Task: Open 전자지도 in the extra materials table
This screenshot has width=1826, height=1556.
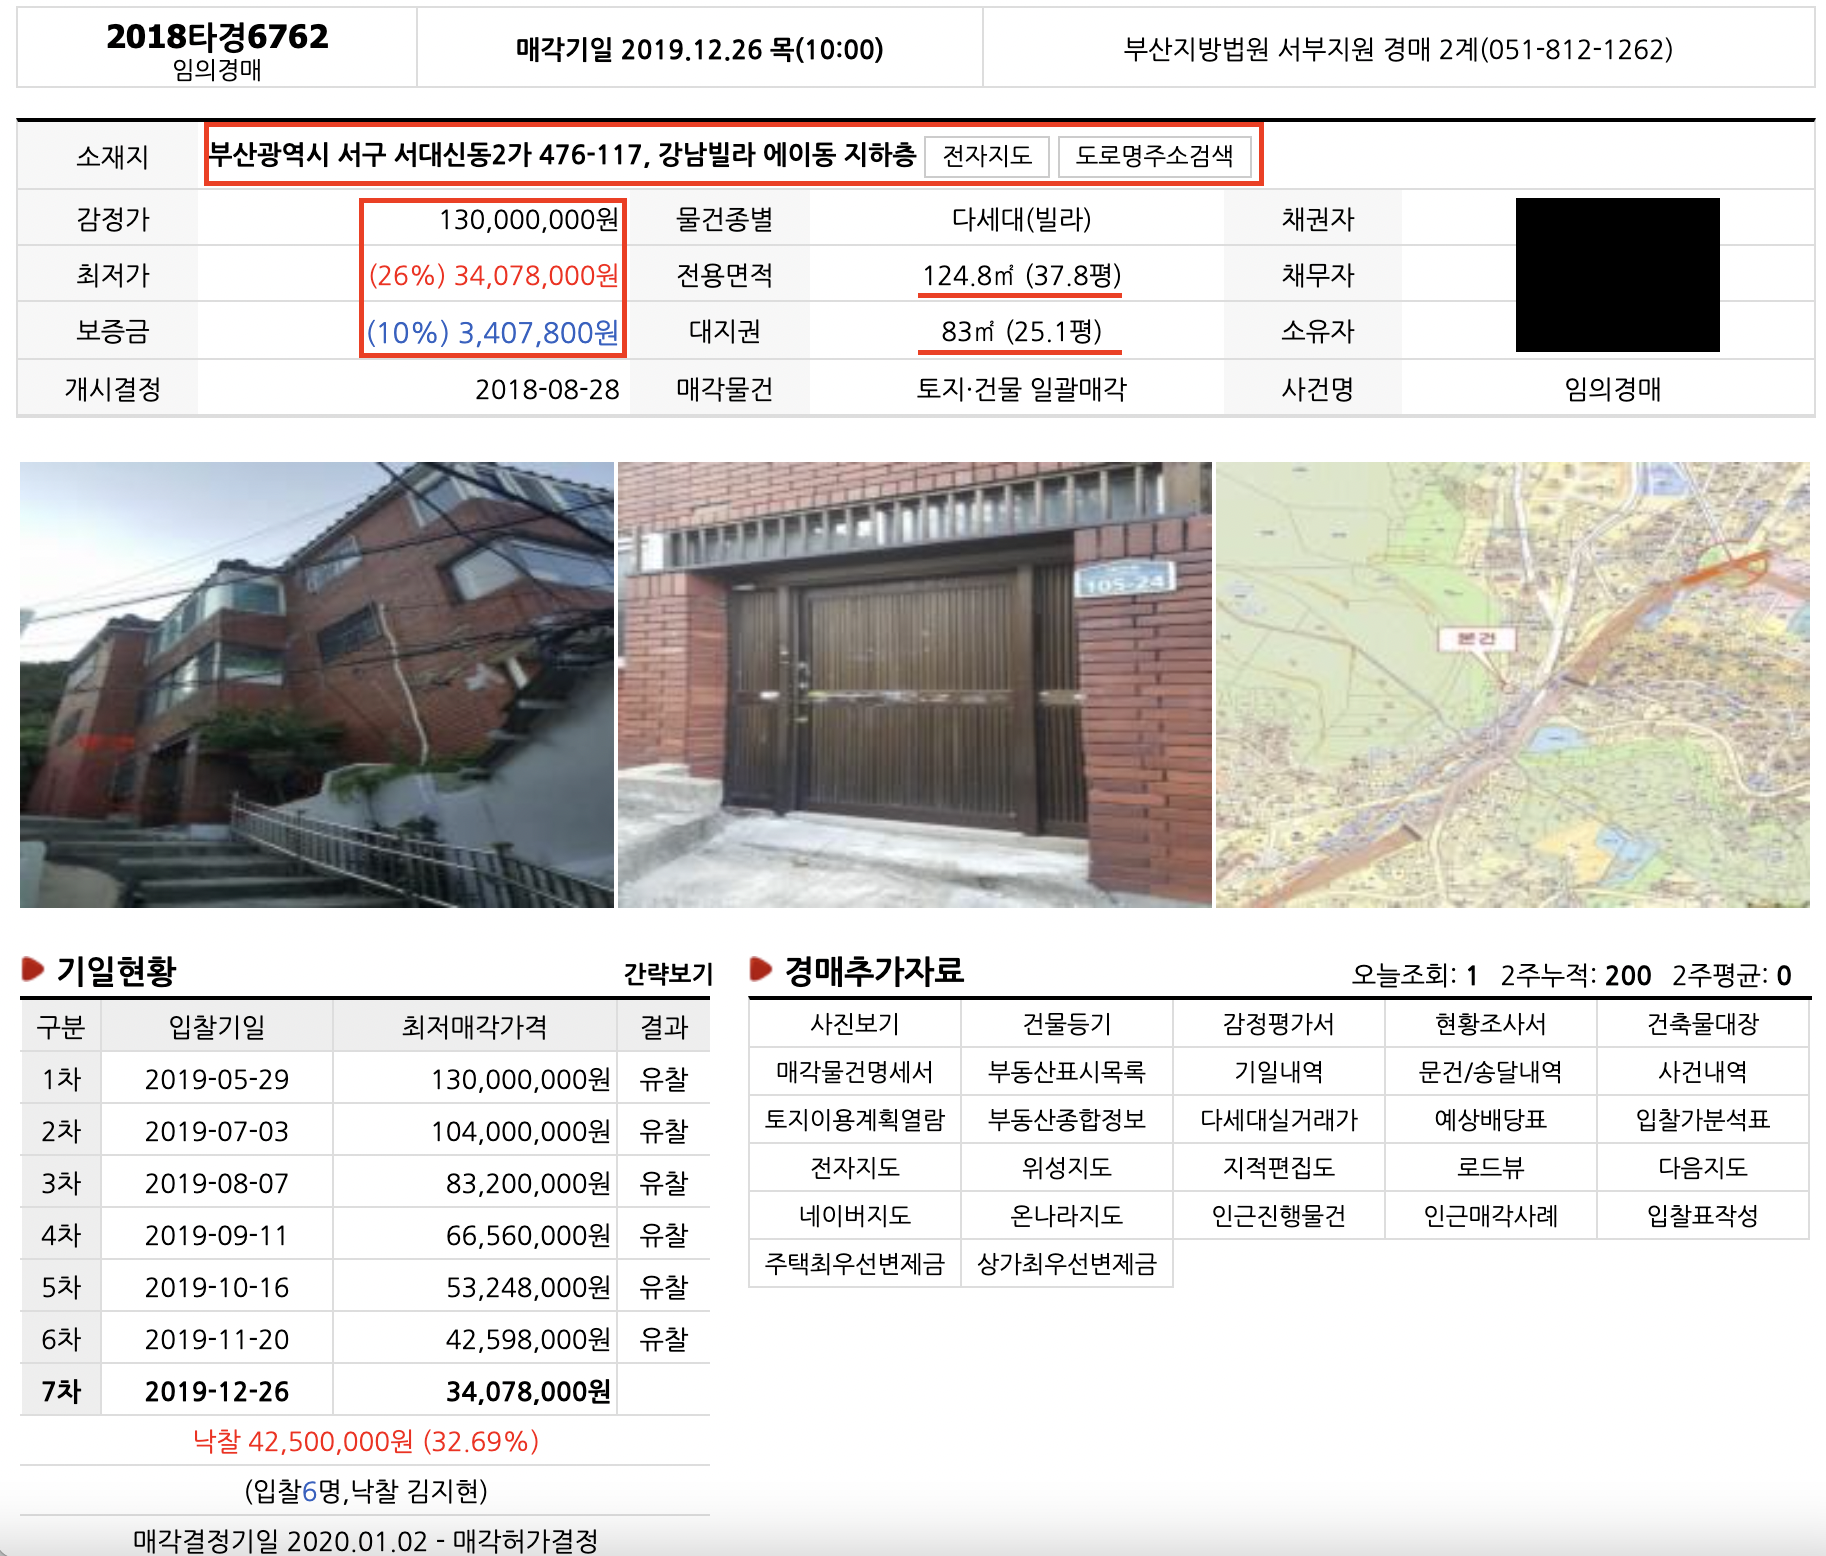Action: [x=855, y=1168]
